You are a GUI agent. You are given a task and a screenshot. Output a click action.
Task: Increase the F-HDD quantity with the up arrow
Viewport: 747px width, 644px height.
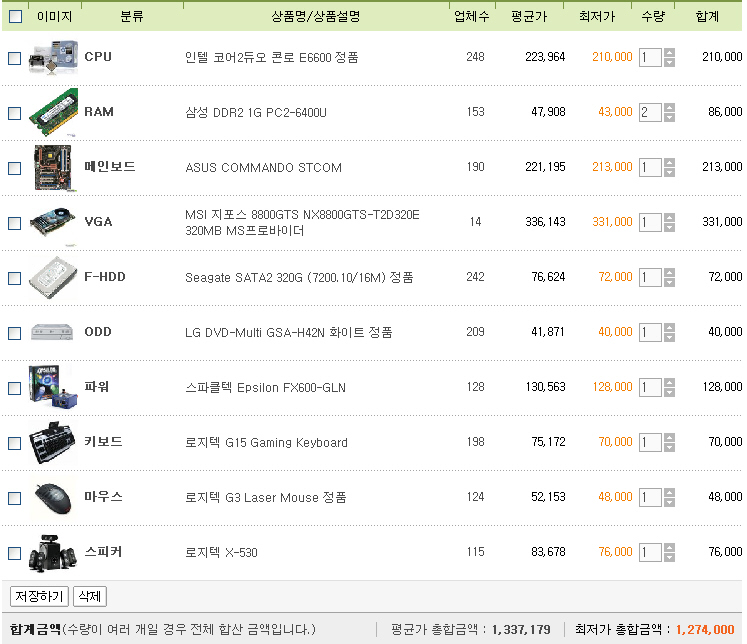coord(669,273)
